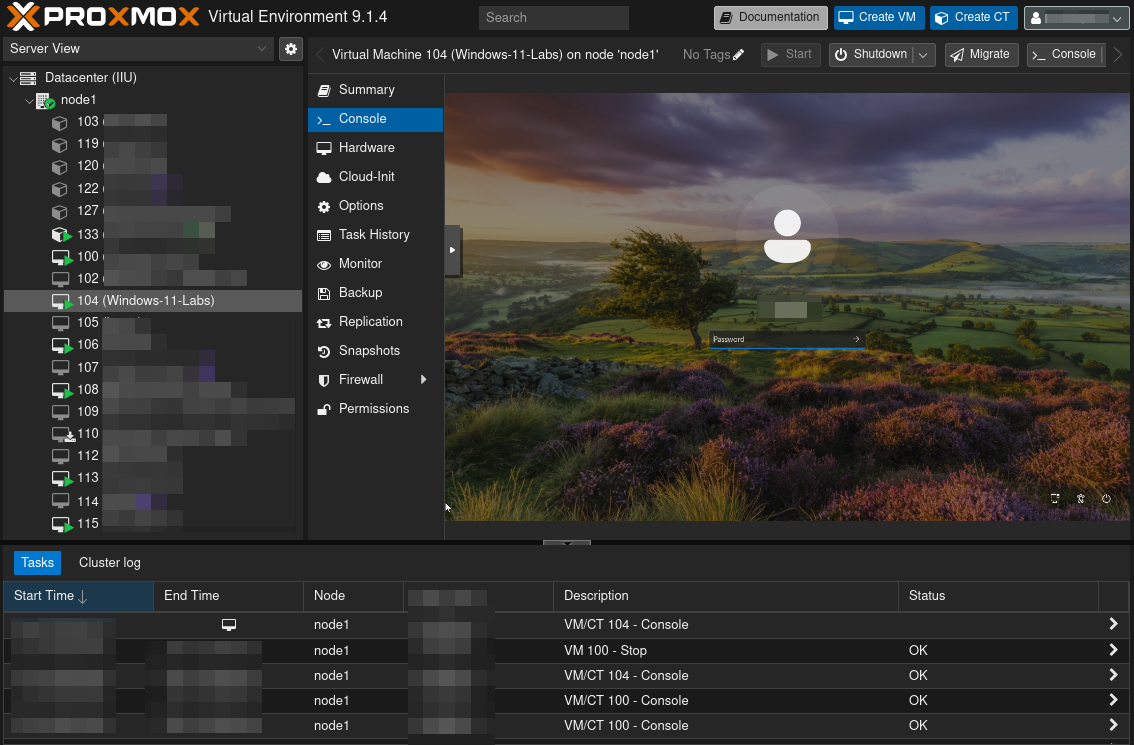The height and width of the screenshot is (745, 1134).
Task: Click the gear icon beside Server View
Action: click(x=290, y=48)
